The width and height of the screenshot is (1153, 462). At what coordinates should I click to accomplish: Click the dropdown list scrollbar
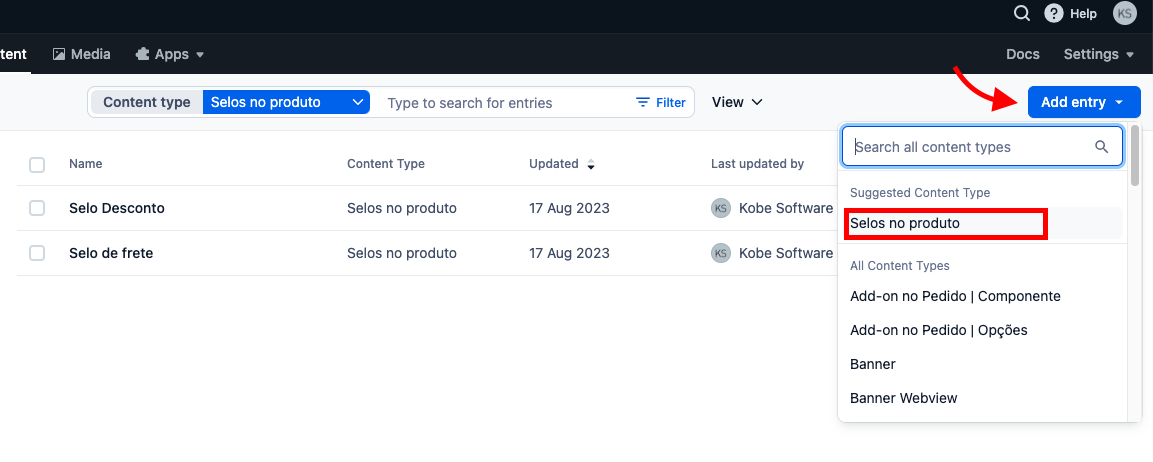tap(1134, 156)
